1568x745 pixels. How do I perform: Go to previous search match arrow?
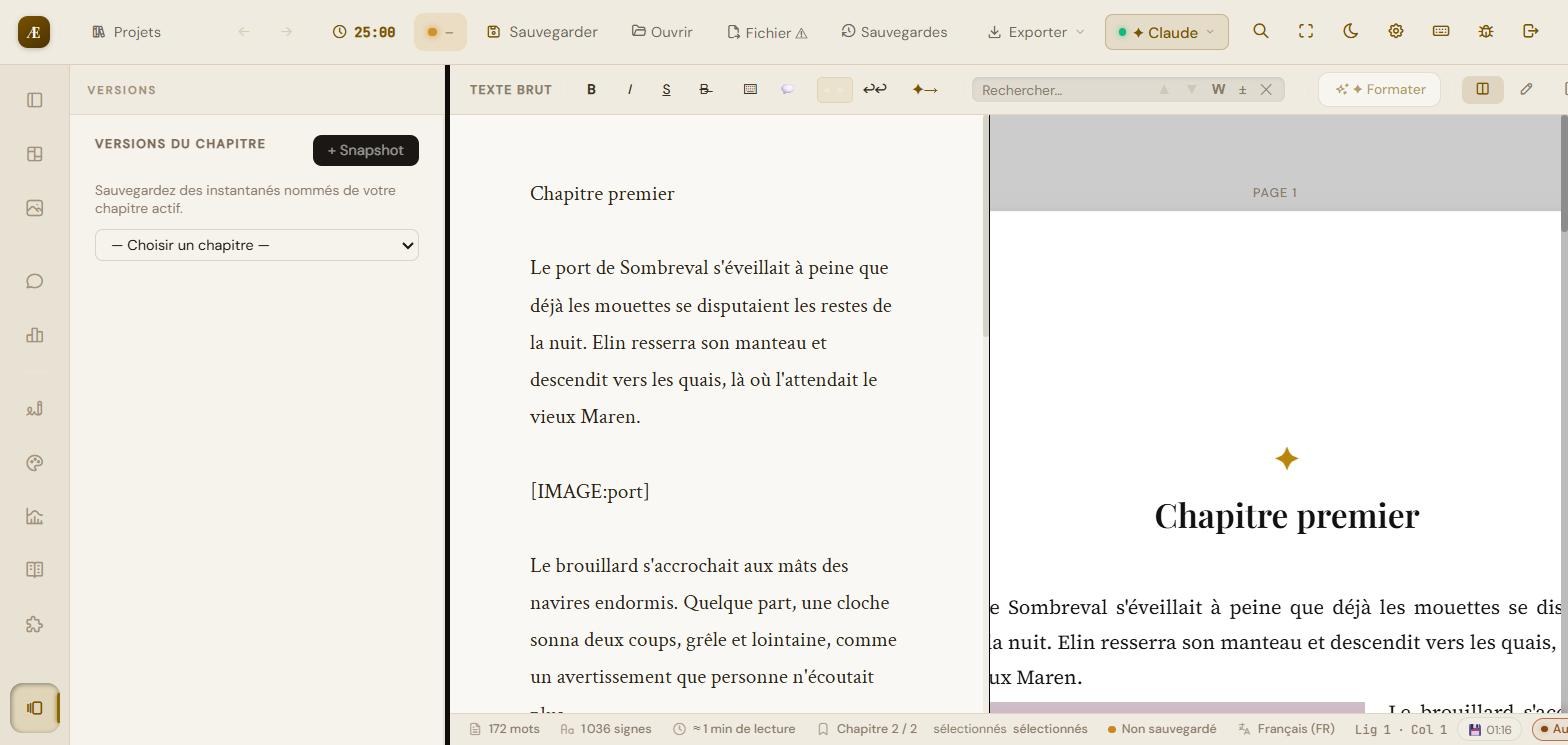tap(1164, 90)
